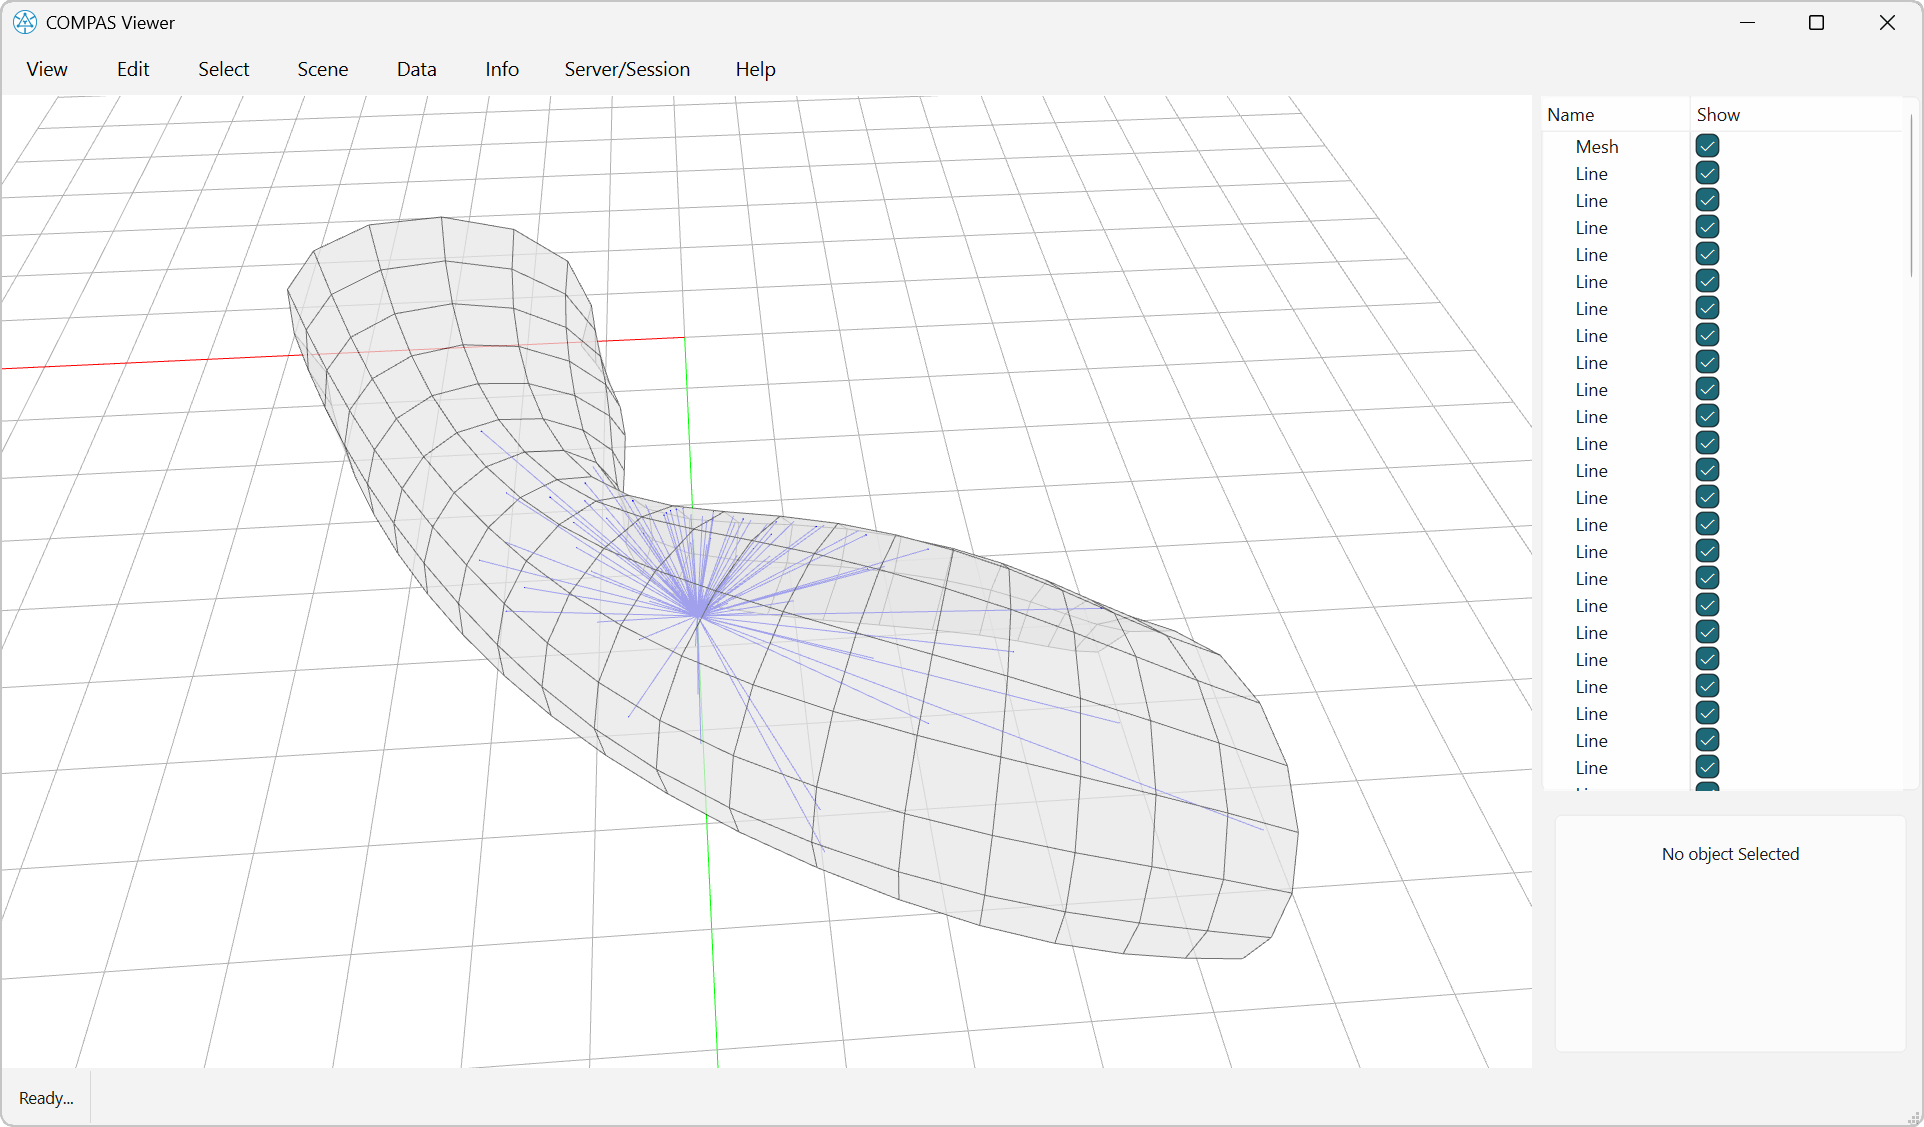The height and width of the screenshot is (1127, 1924).
Task: Click the Show column header
Action: pyautogui.click(x=1717, y=114)
